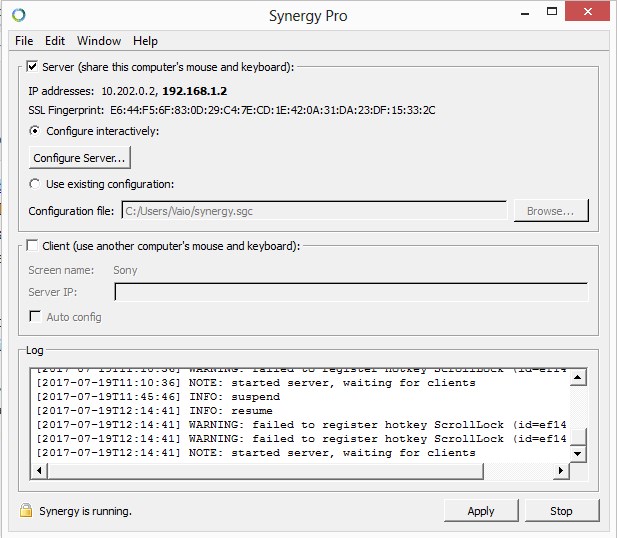
Task: Click the log vertical scrollbar thumb
Action: pyautogui.click(x=578, y=436)
